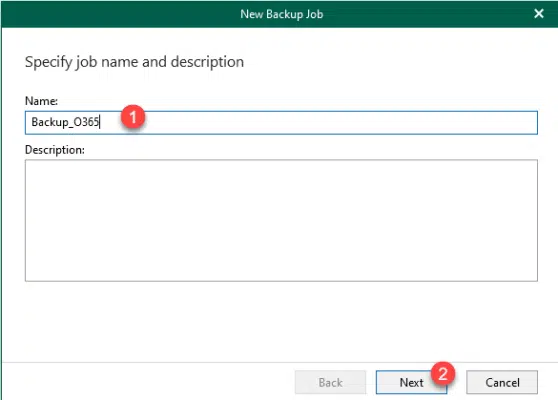The image size is (558, 400).
Task: Cancel the new backup job wizard
Action: 502,383
